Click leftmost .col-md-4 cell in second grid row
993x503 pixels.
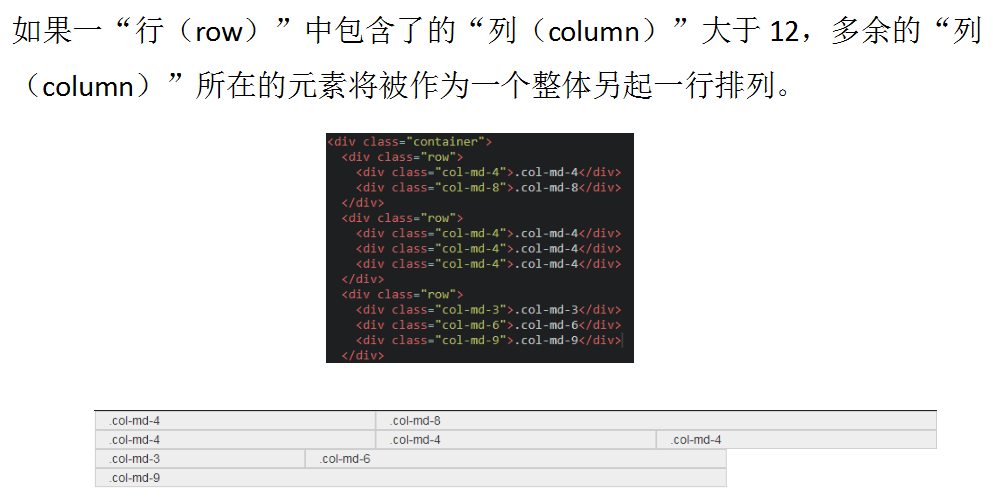point(235,440)
